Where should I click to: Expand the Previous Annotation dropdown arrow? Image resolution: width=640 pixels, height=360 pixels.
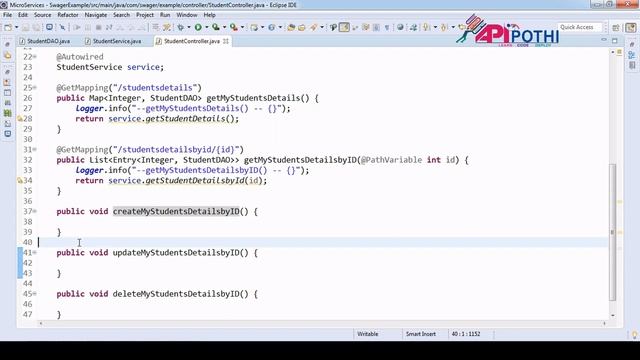tap(453, 27)
